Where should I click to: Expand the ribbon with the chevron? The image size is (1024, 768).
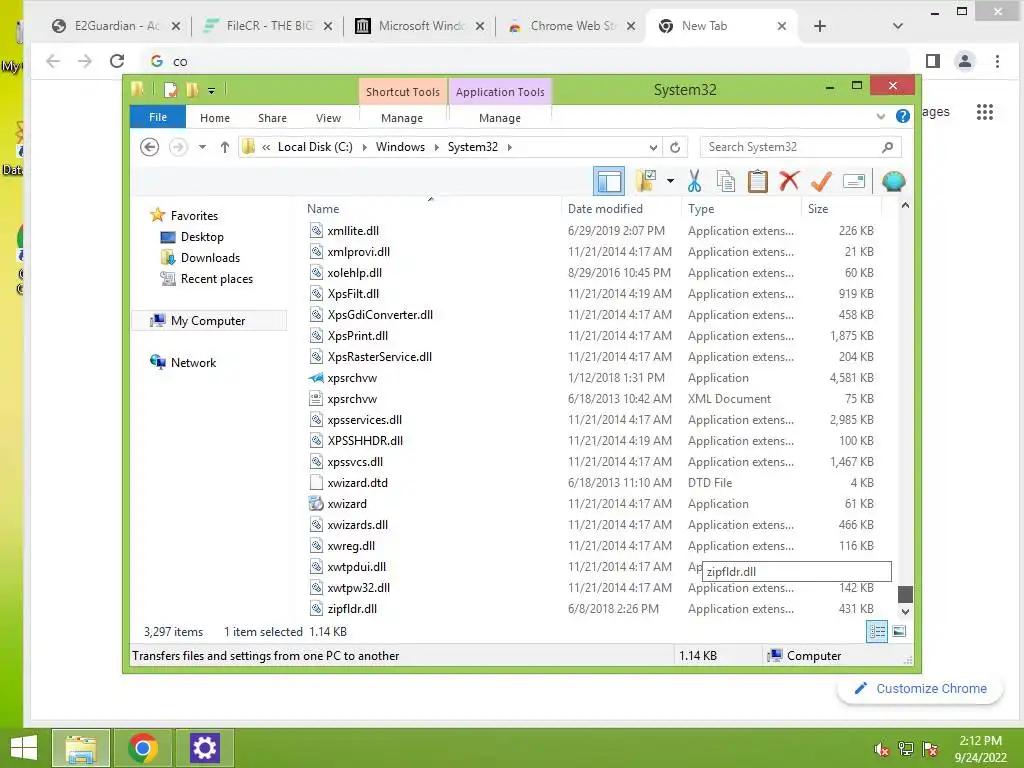coord(880,116)
